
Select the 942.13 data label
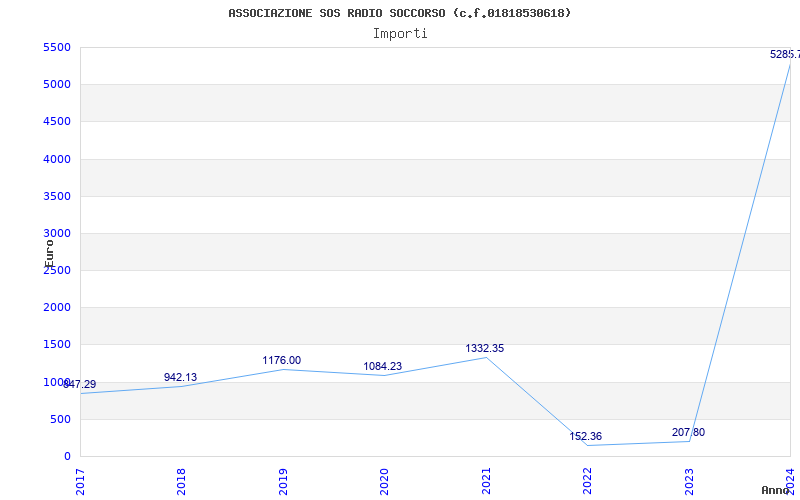pos(180,378)
